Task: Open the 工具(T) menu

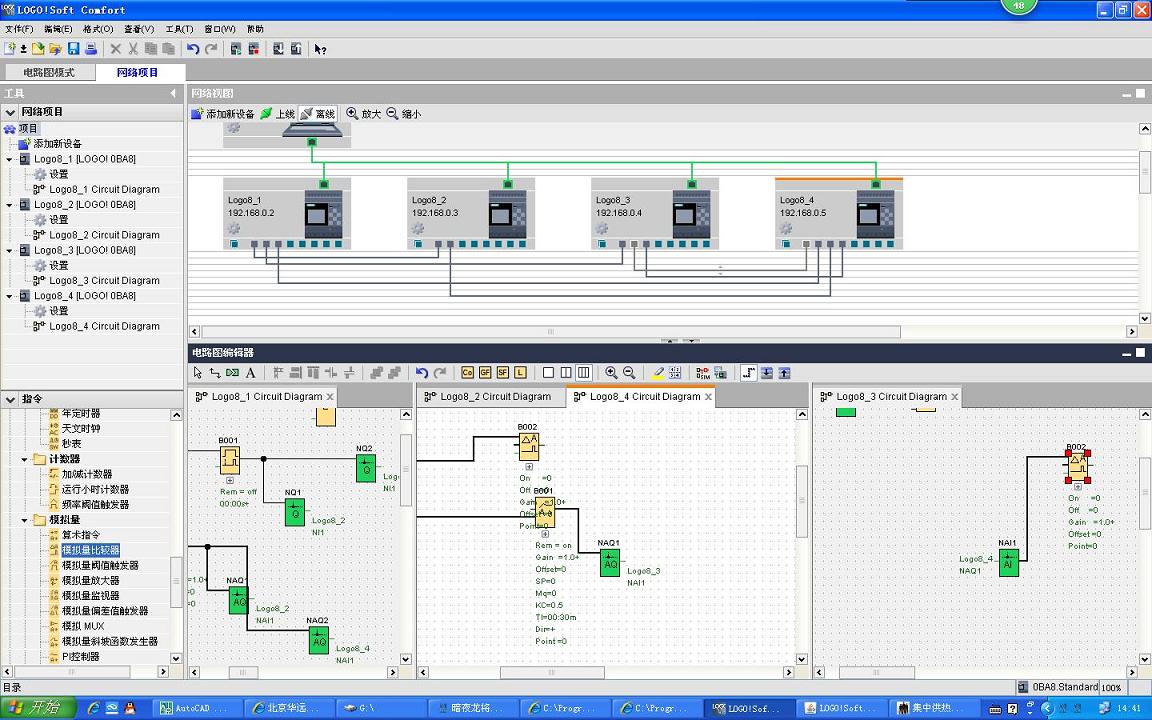Action: pos(179,29)
